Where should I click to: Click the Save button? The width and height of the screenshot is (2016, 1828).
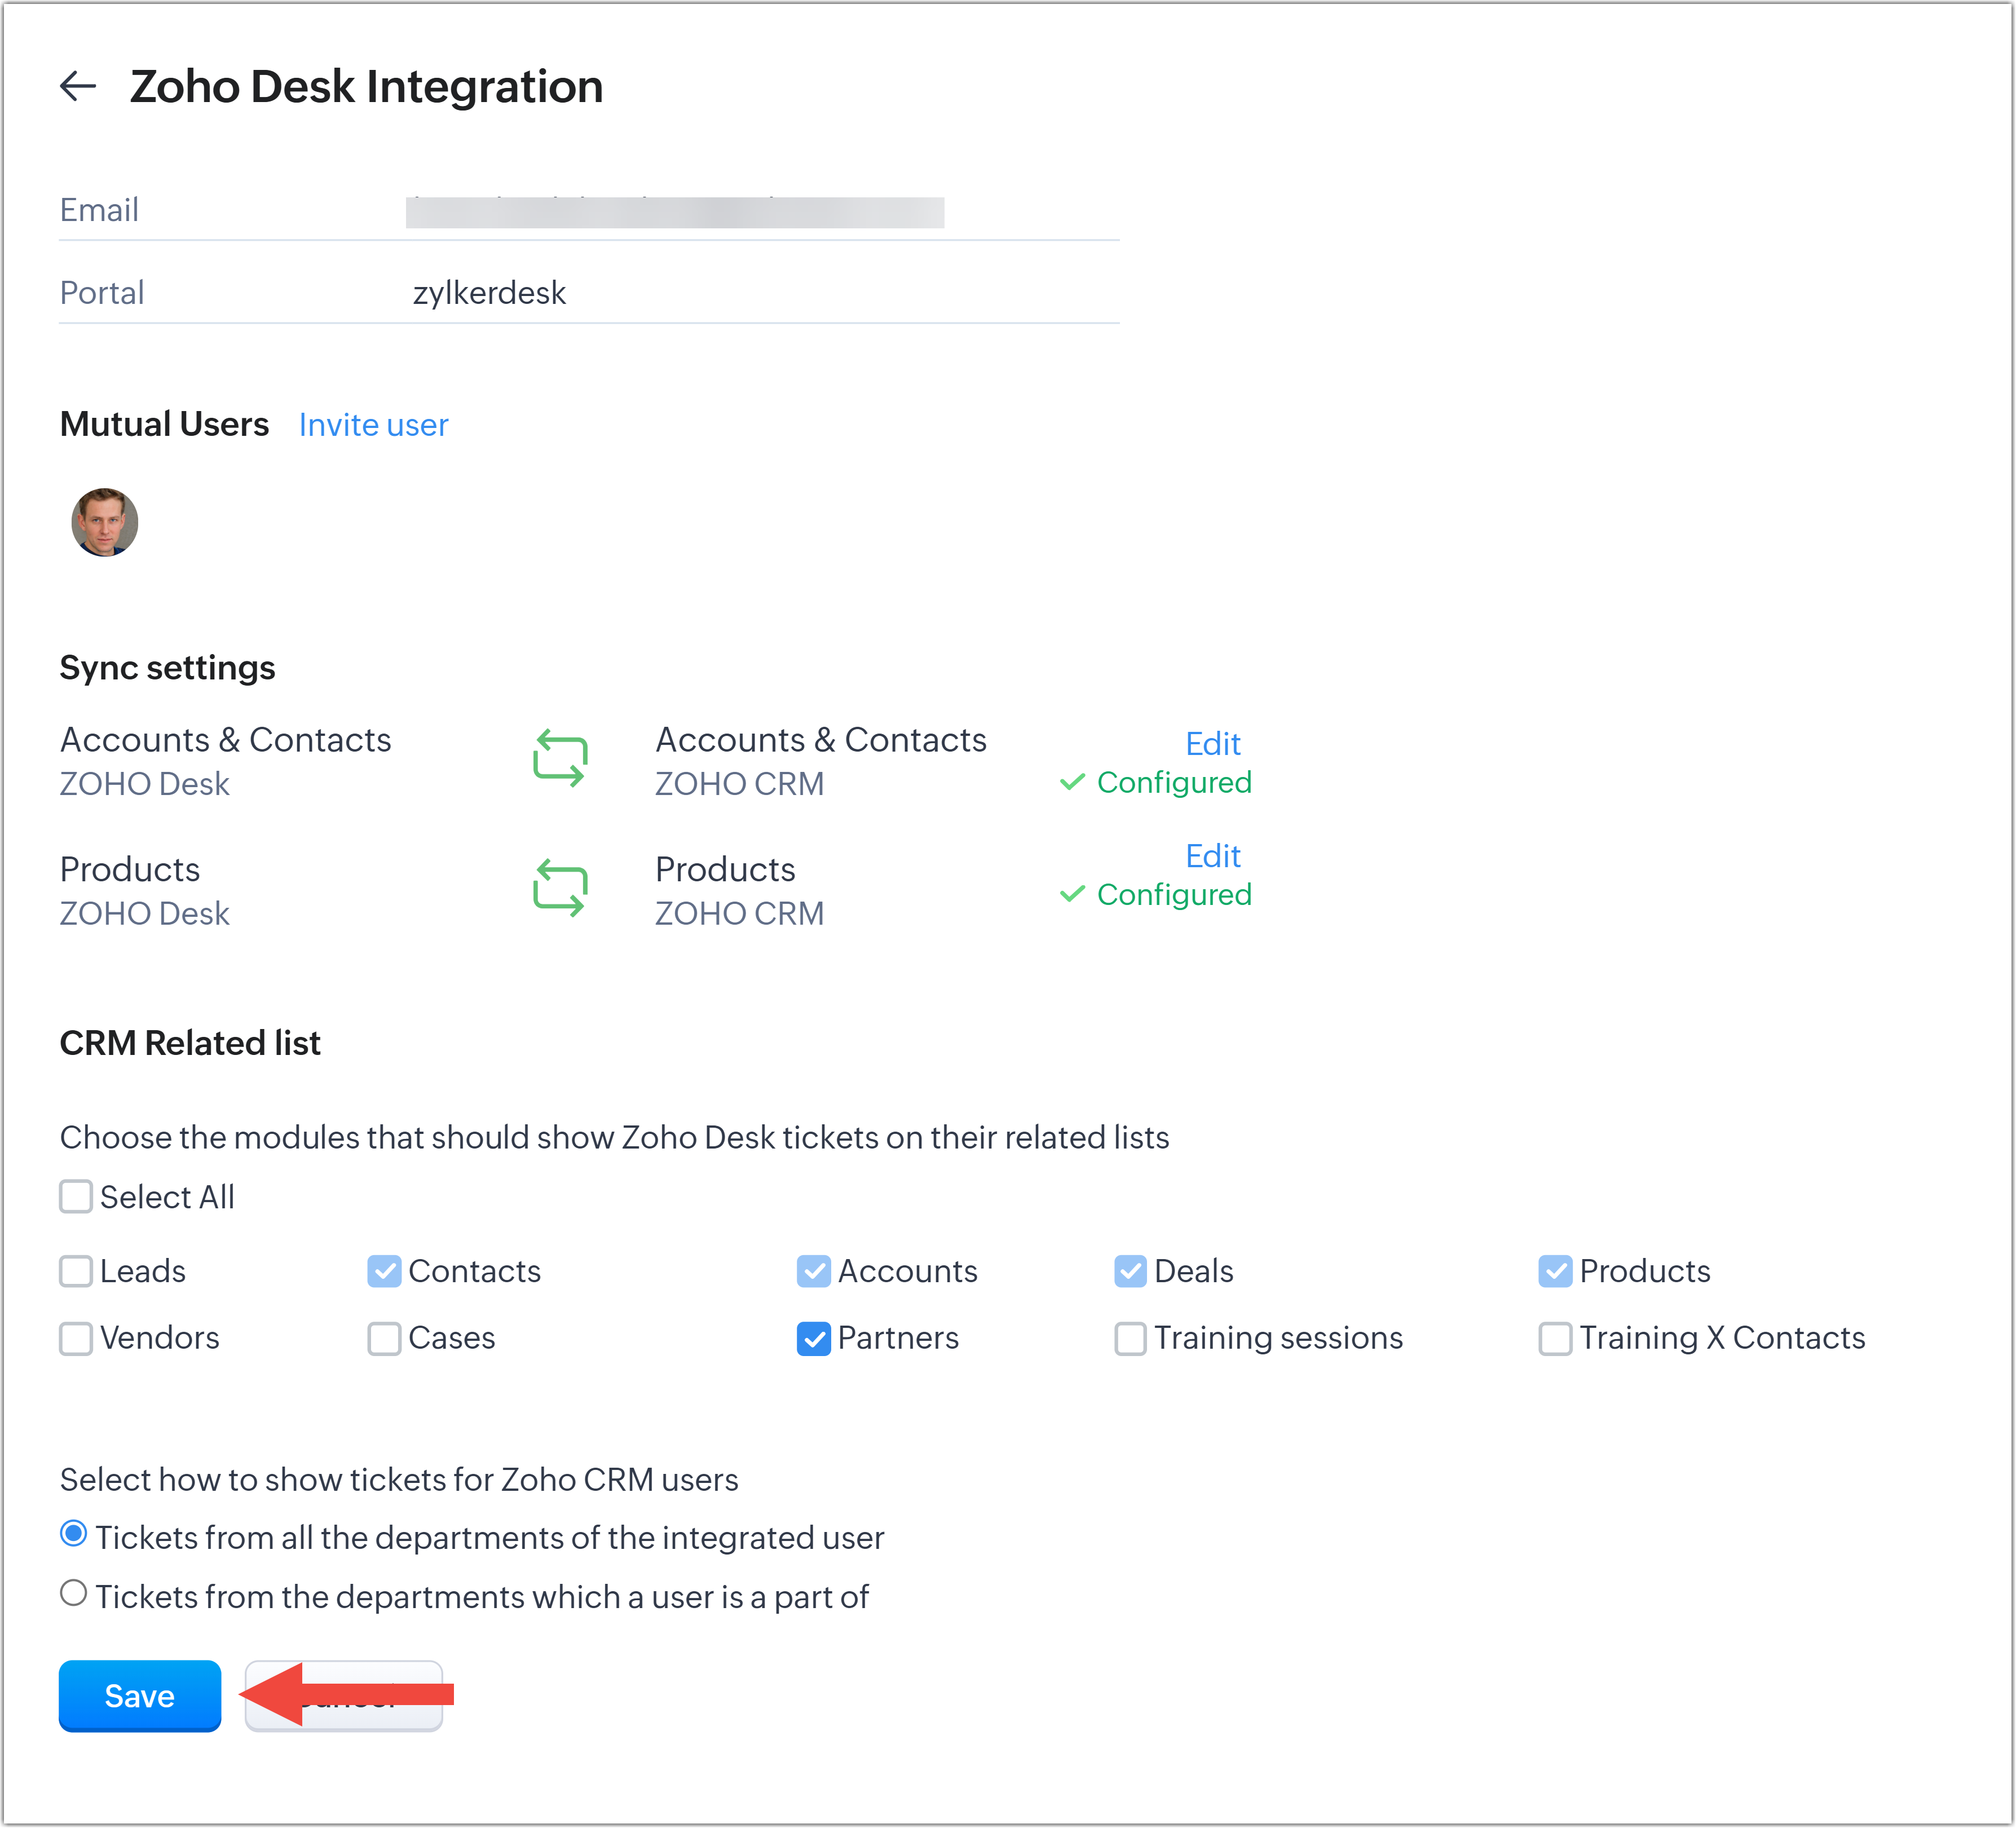point(140,1696)
